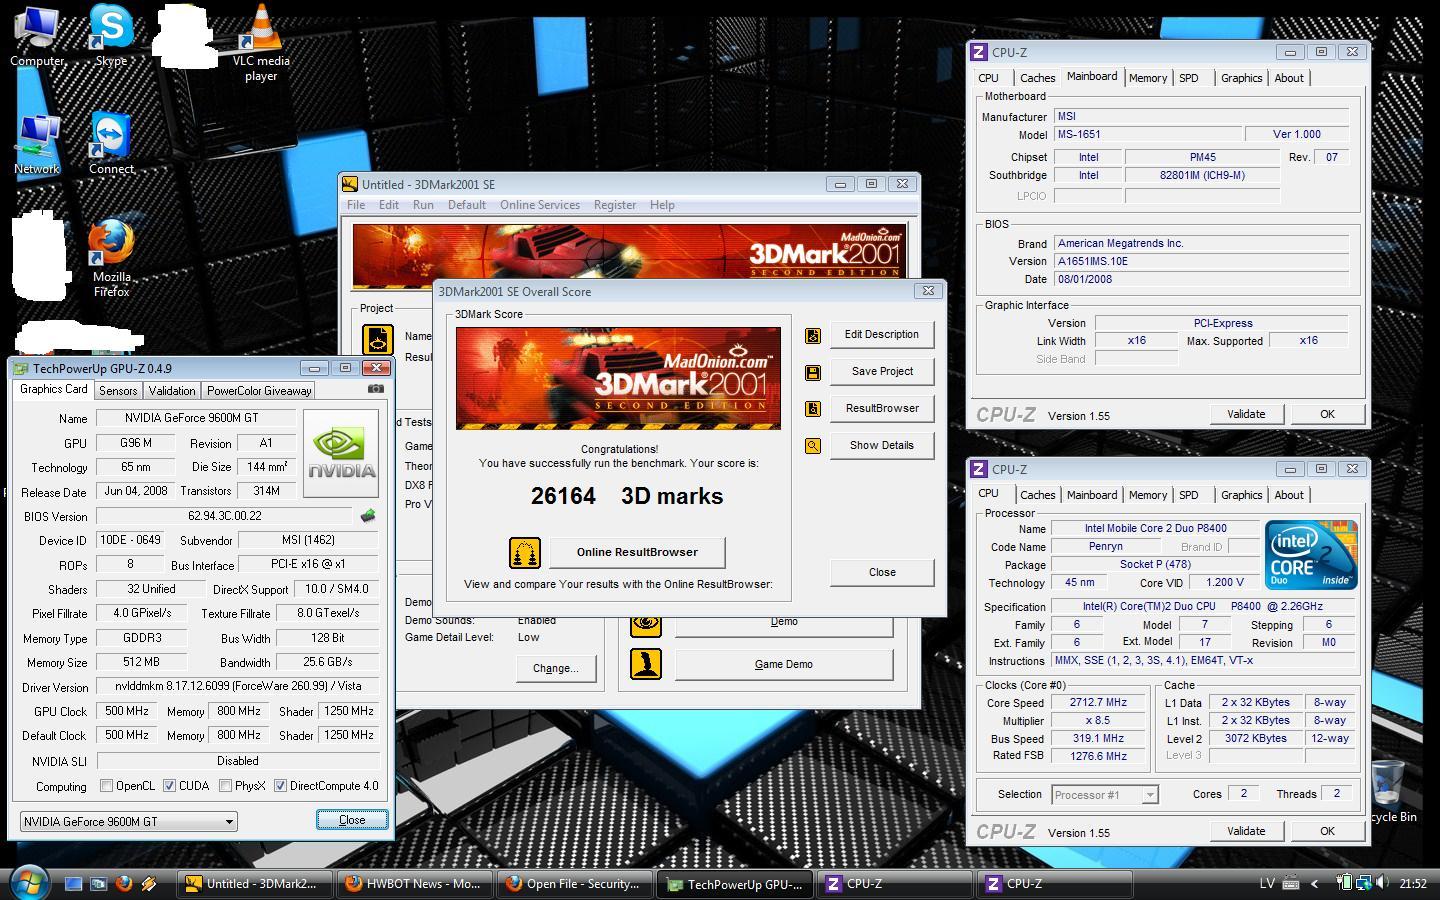Viewport: 1440px width, 900px height.
Task: Click the Edit Description icon
Action: pos(813,336)
